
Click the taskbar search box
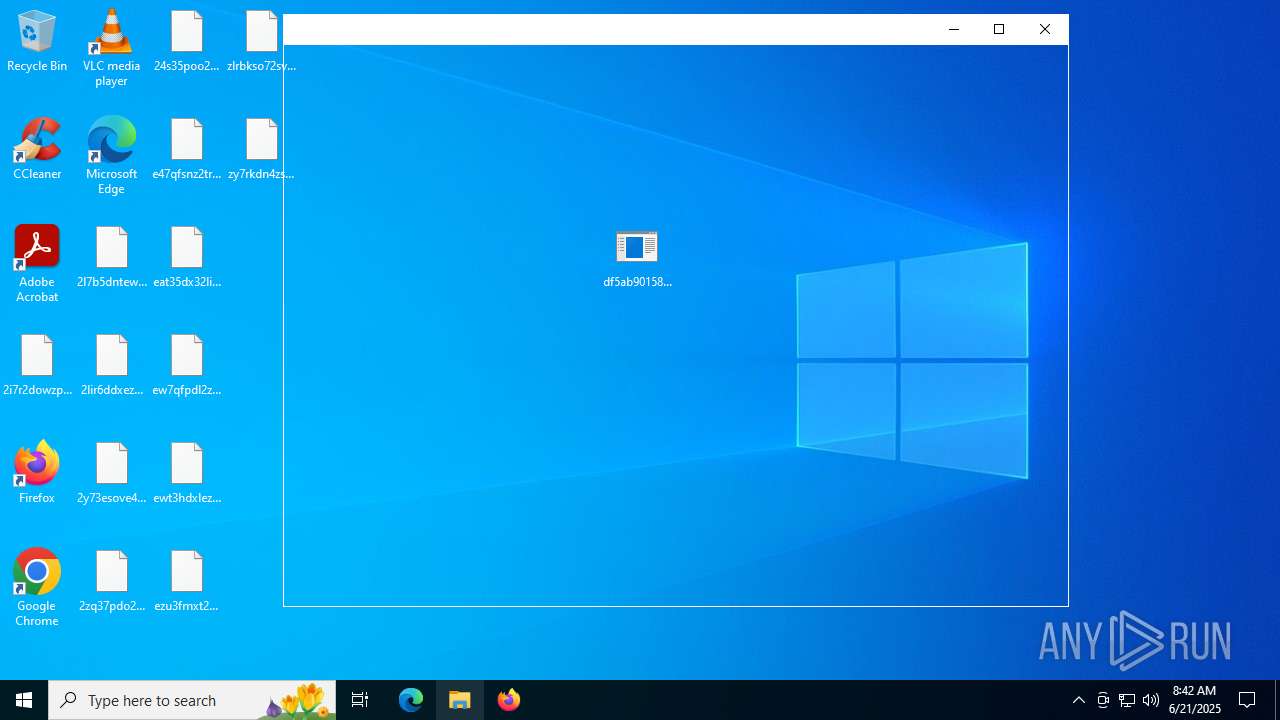tap(192, 700)
